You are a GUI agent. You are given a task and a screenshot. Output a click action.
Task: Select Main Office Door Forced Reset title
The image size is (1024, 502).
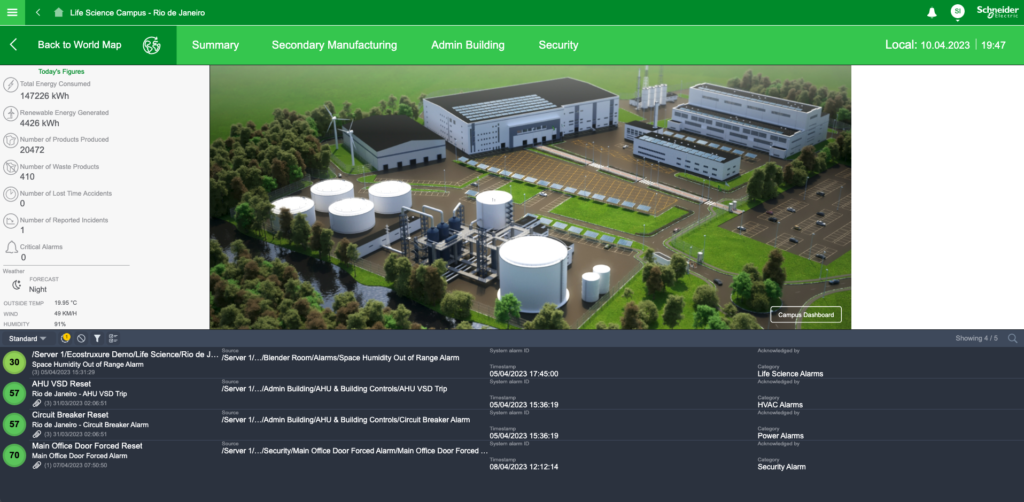[87, 445]
